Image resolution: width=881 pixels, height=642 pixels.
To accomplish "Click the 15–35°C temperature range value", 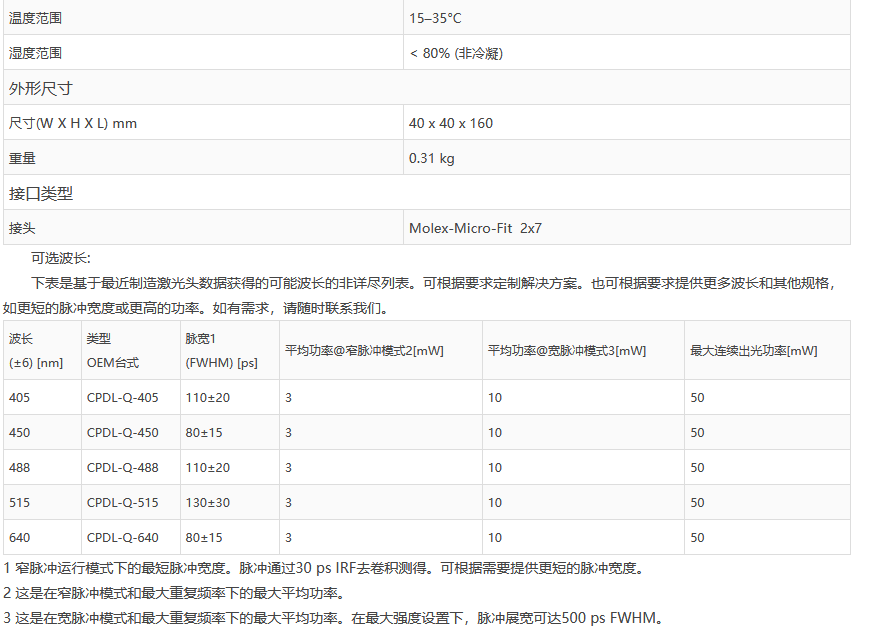I will click(435, 18).
